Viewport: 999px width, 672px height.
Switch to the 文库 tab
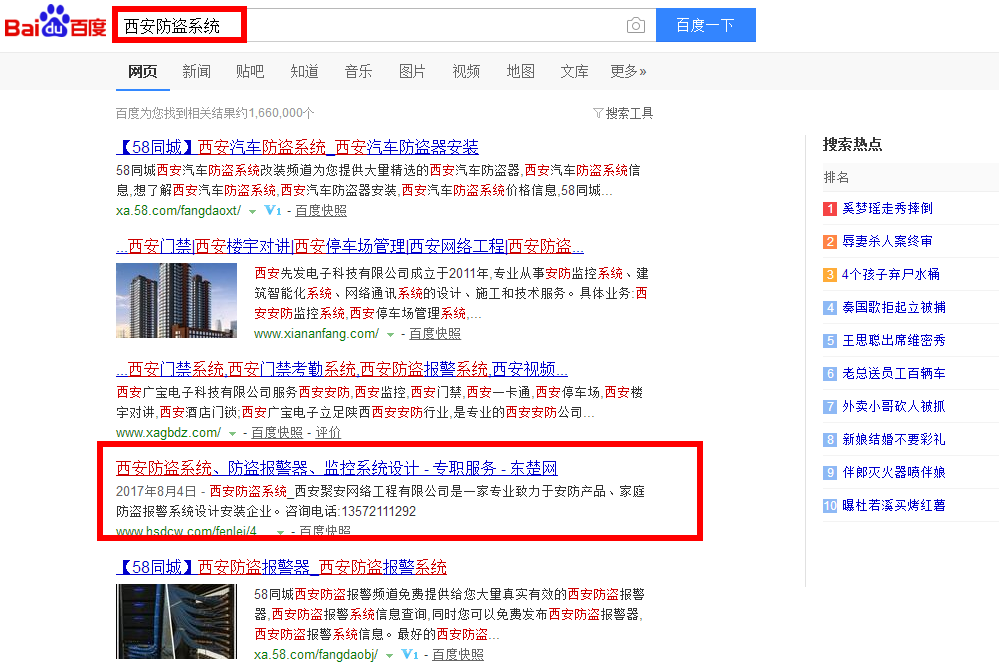click(574, 71)
